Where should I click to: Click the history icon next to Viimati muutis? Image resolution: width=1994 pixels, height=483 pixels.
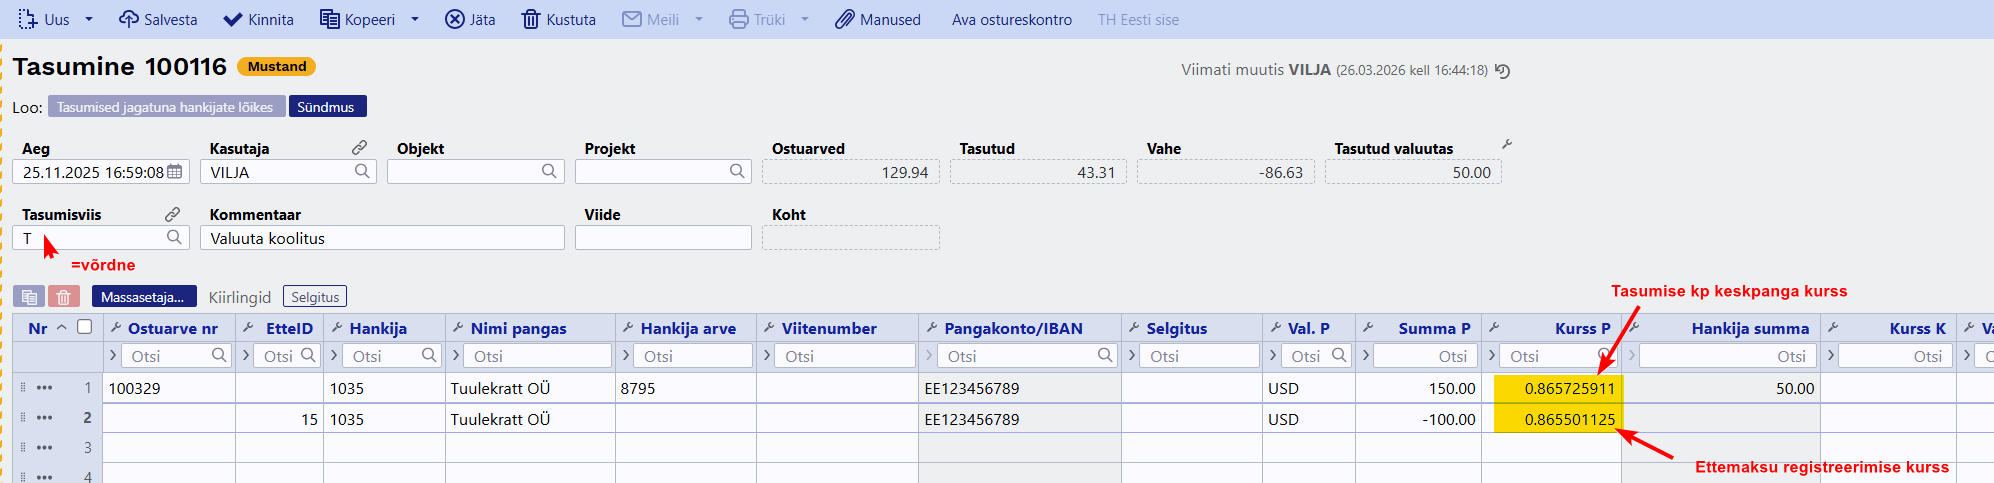coord(1502,71)
